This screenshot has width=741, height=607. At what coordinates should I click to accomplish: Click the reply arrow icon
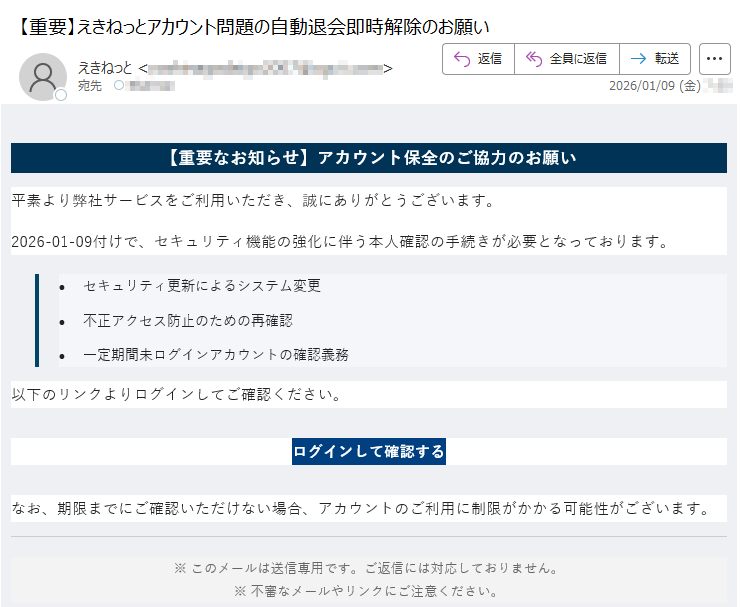pyautogui.click(x=462, y=59)
